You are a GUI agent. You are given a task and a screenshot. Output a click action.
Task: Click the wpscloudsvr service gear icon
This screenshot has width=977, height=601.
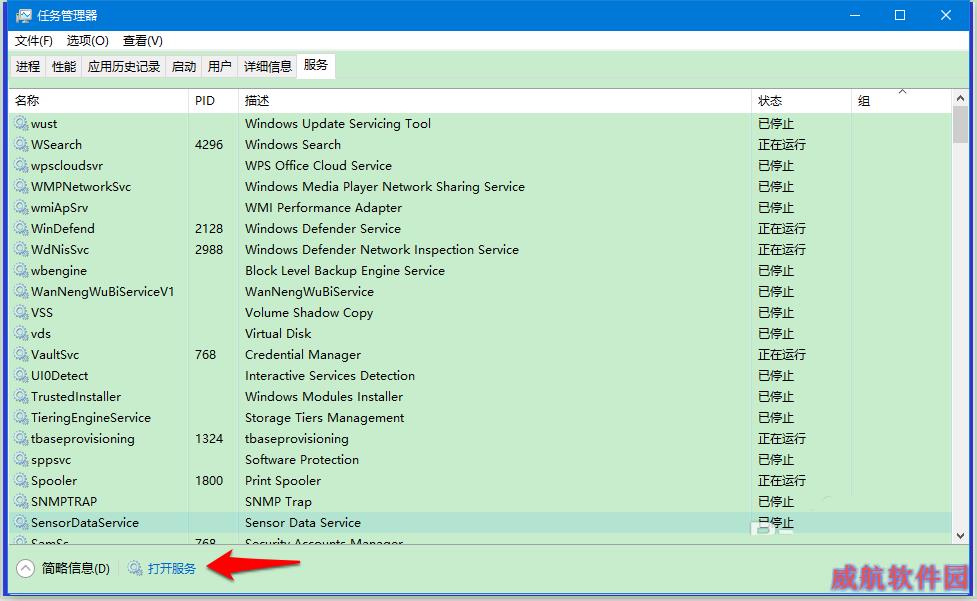click(x=21, y=166)
